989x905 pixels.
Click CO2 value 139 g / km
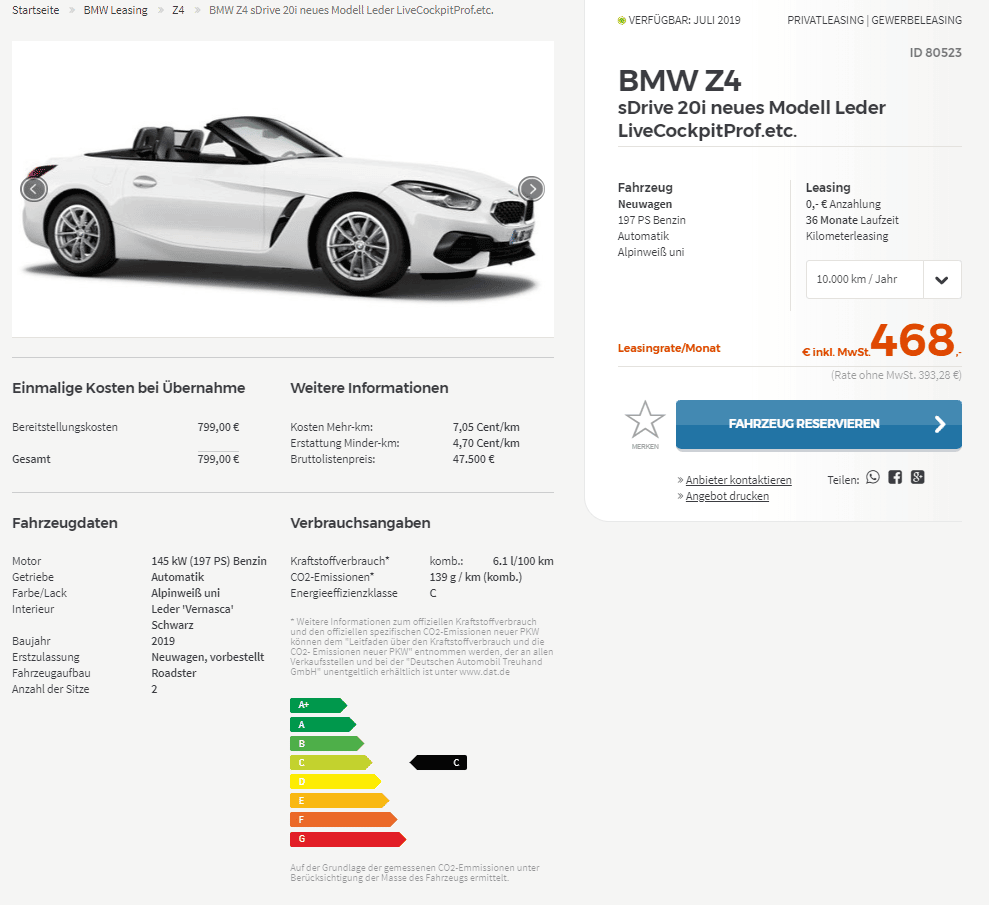476,577
